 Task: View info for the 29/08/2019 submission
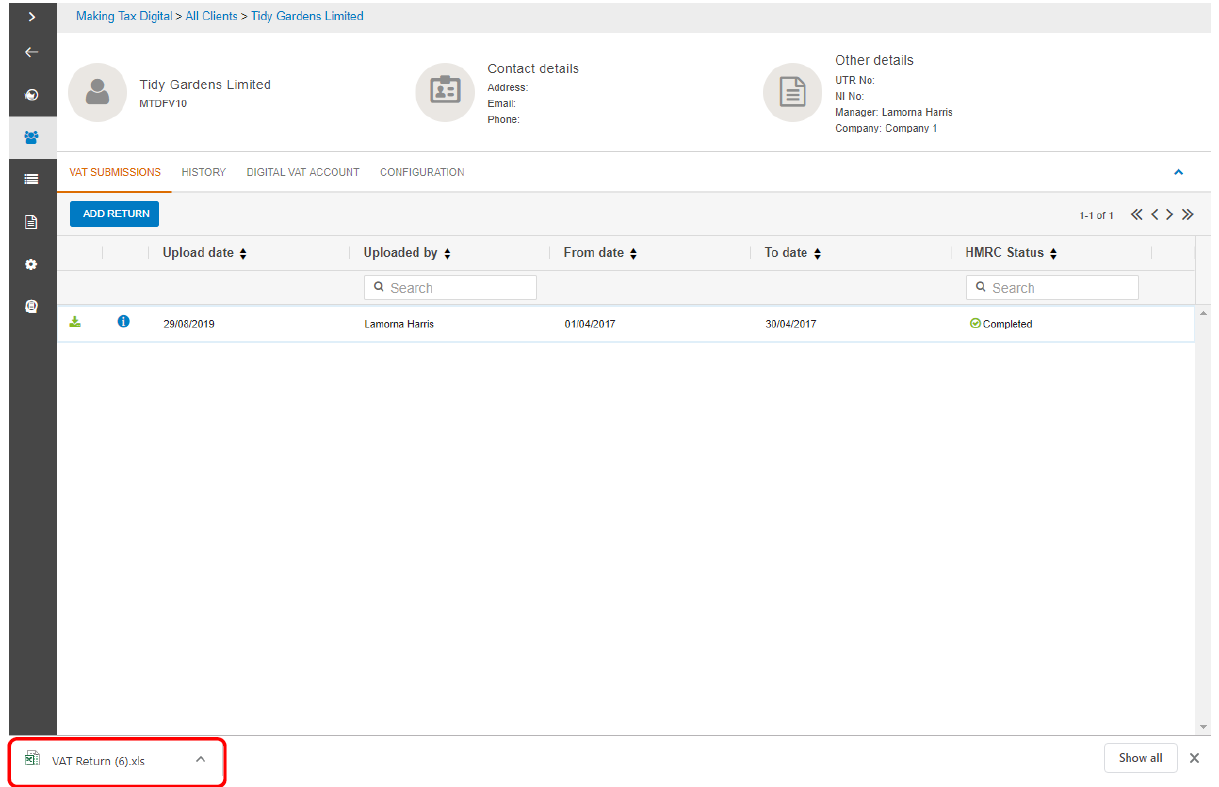pyautogui.click(x=124, y=322)
